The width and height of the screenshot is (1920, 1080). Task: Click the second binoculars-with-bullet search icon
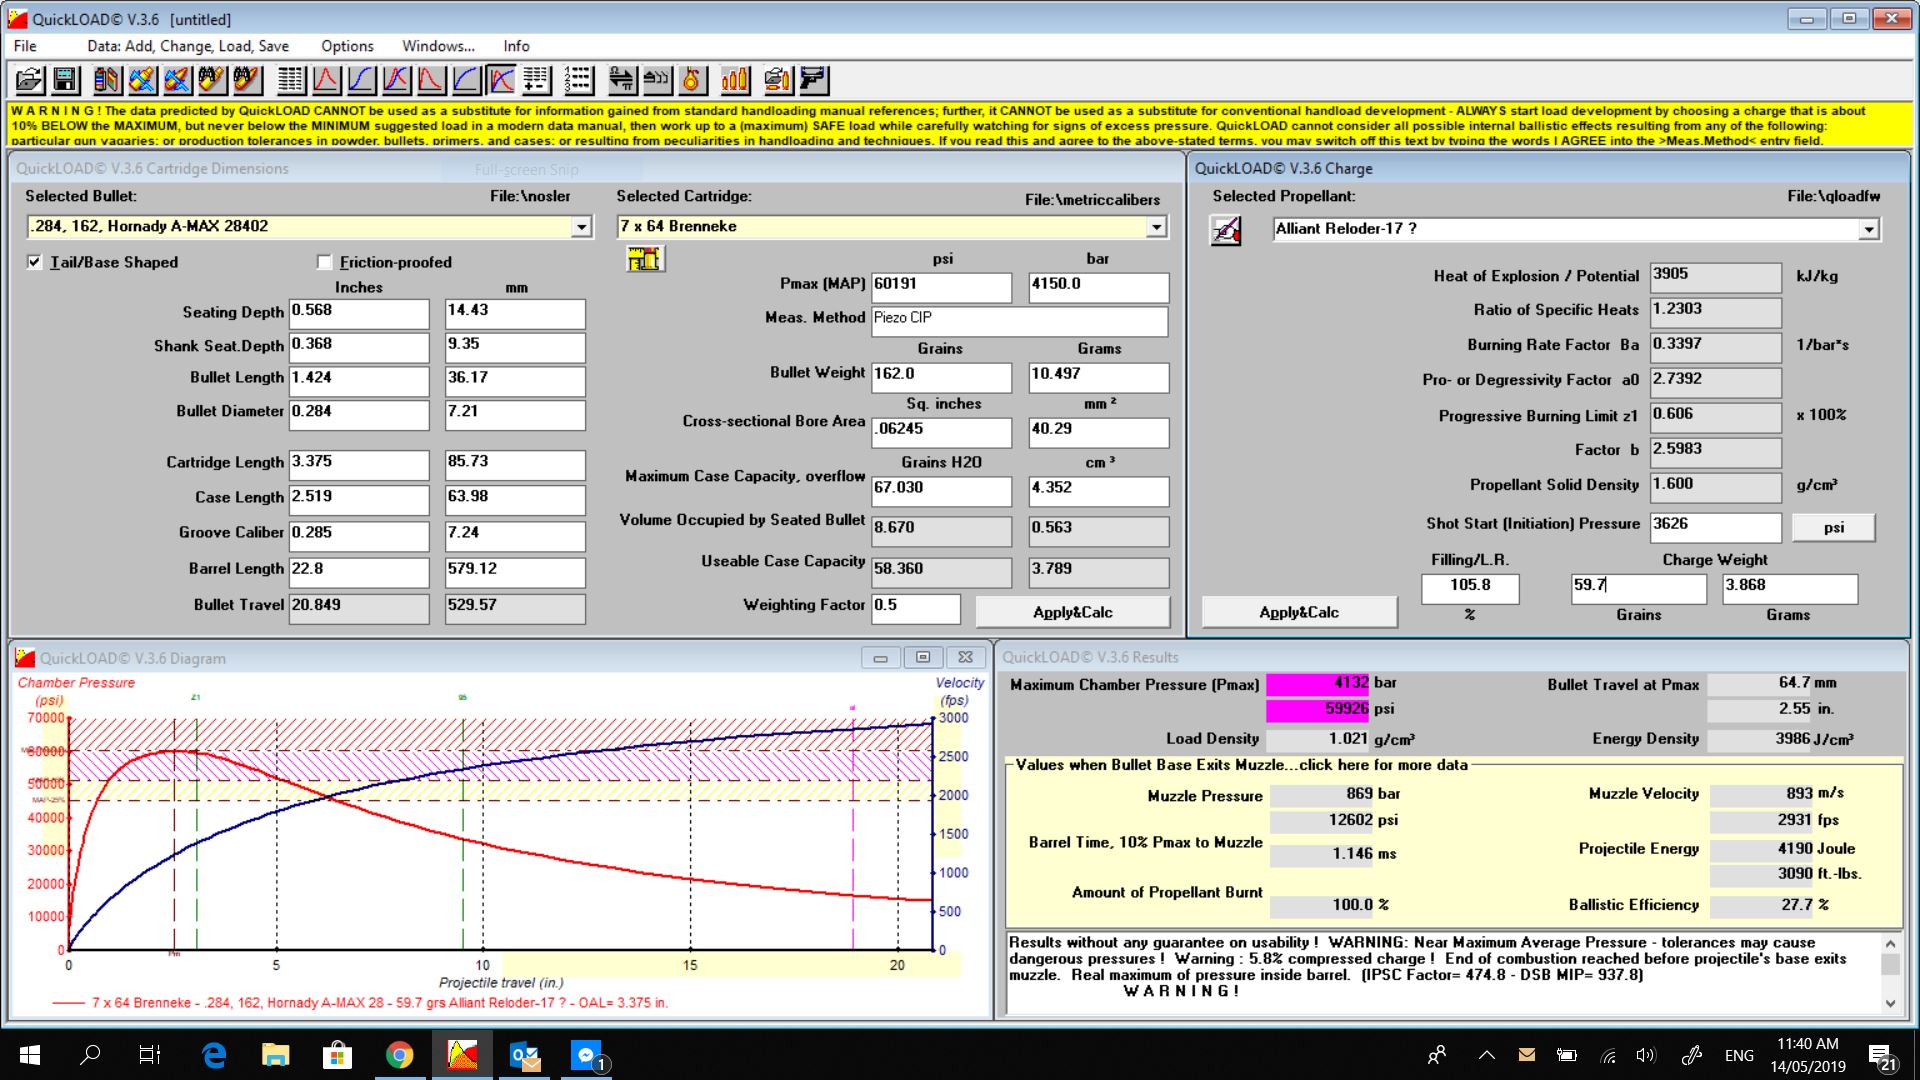(x=247, y=79)
